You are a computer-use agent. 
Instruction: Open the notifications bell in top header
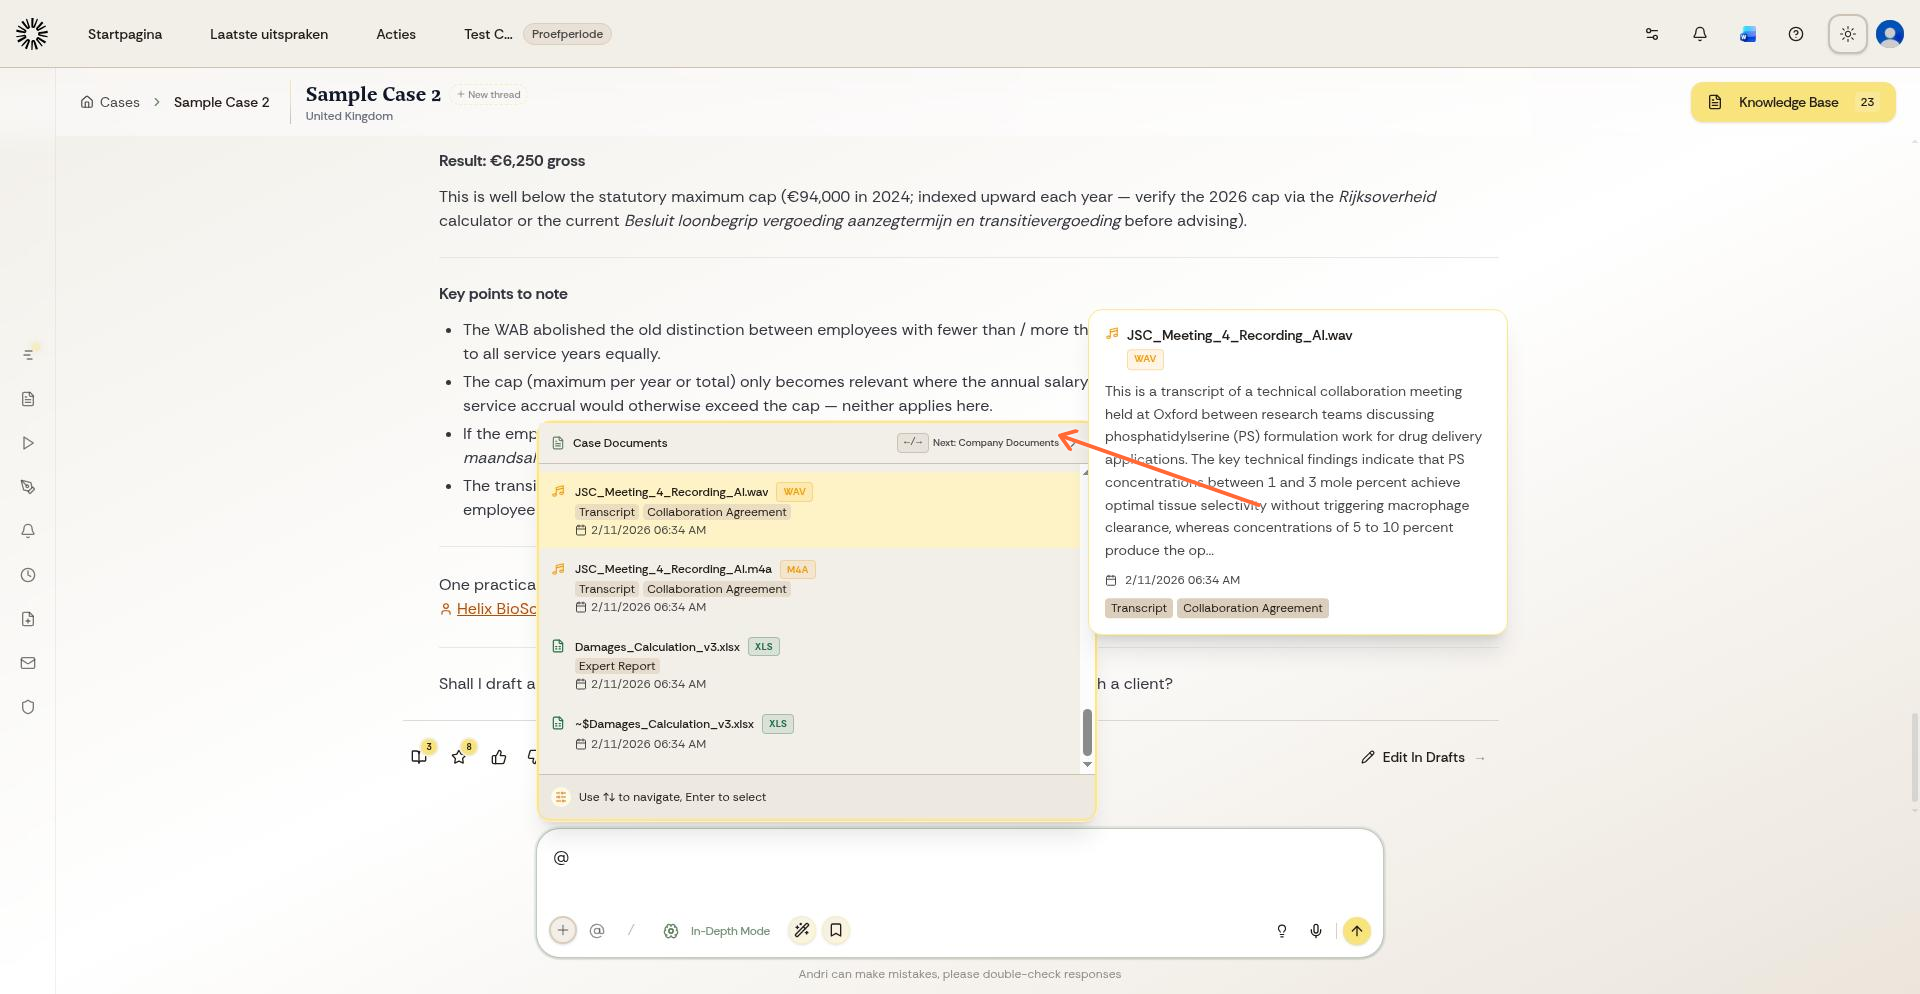(1700, 34)
